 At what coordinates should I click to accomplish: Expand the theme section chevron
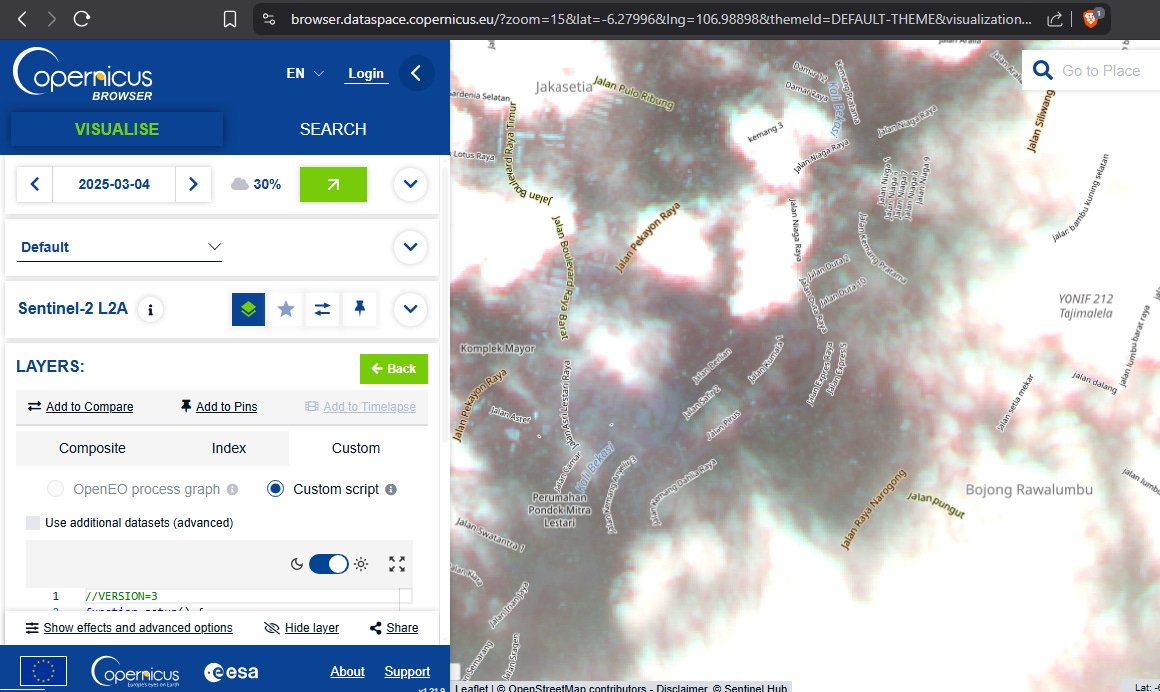(411, 247)
